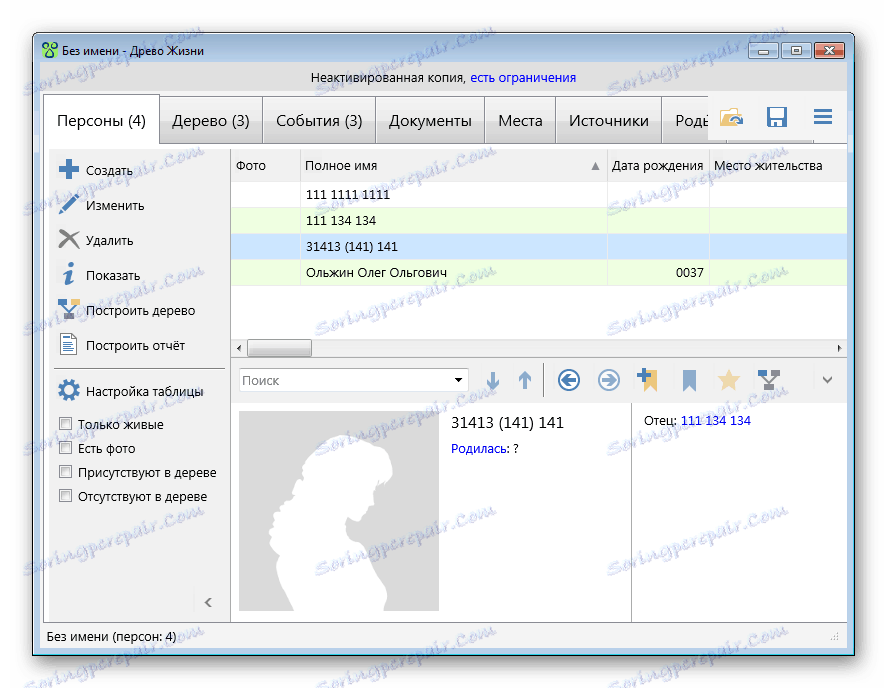Click the есть ограничения link

point(523,78)
